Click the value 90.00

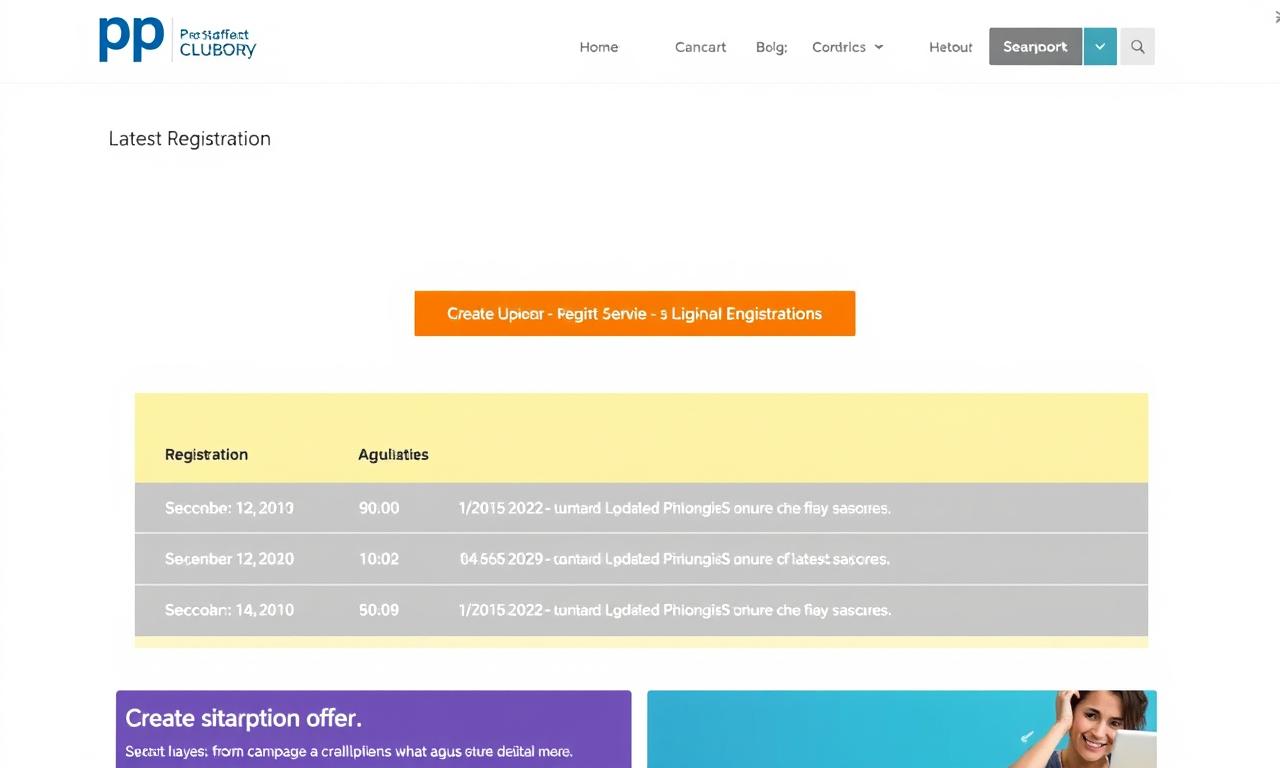pyautogui.click(x=379, y=508)
